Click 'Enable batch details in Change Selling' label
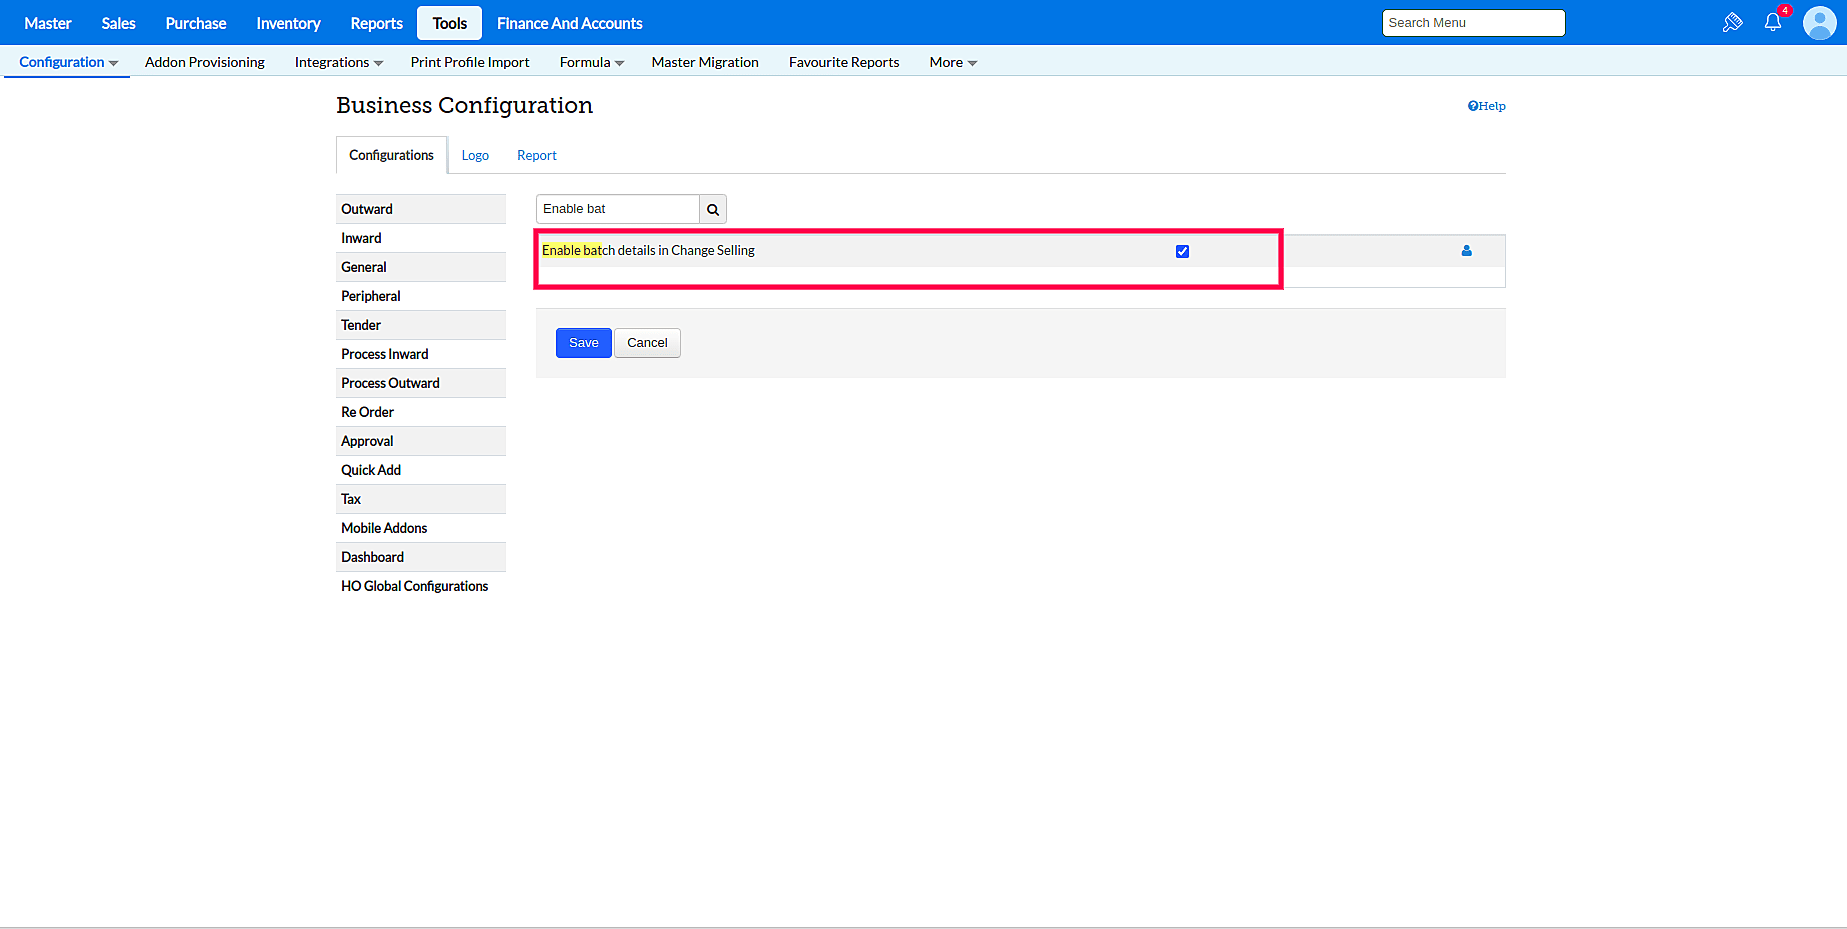This screenshot has width=1847, height=929. pos(648,251)
